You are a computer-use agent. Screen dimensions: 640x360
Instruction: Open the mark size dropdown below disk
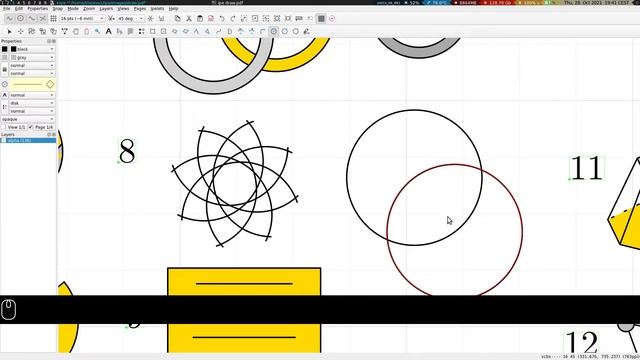click(x=32, y=111)
